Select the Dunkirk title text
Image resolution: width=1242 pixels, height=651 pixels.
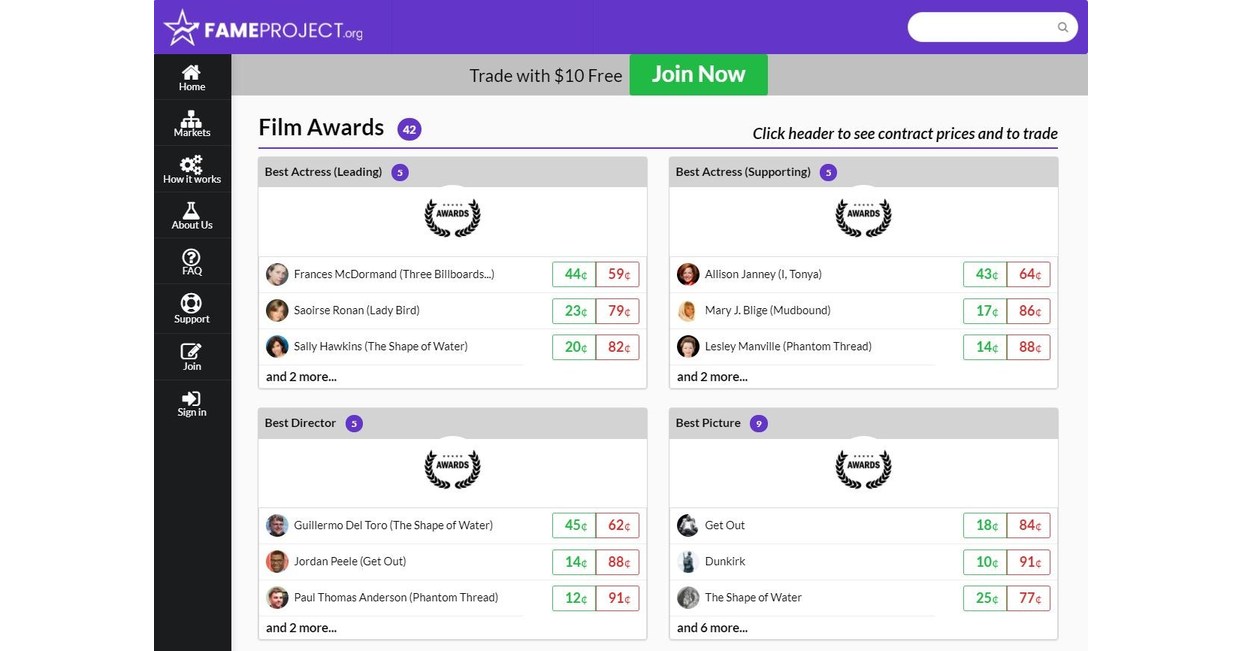[725, 561]
